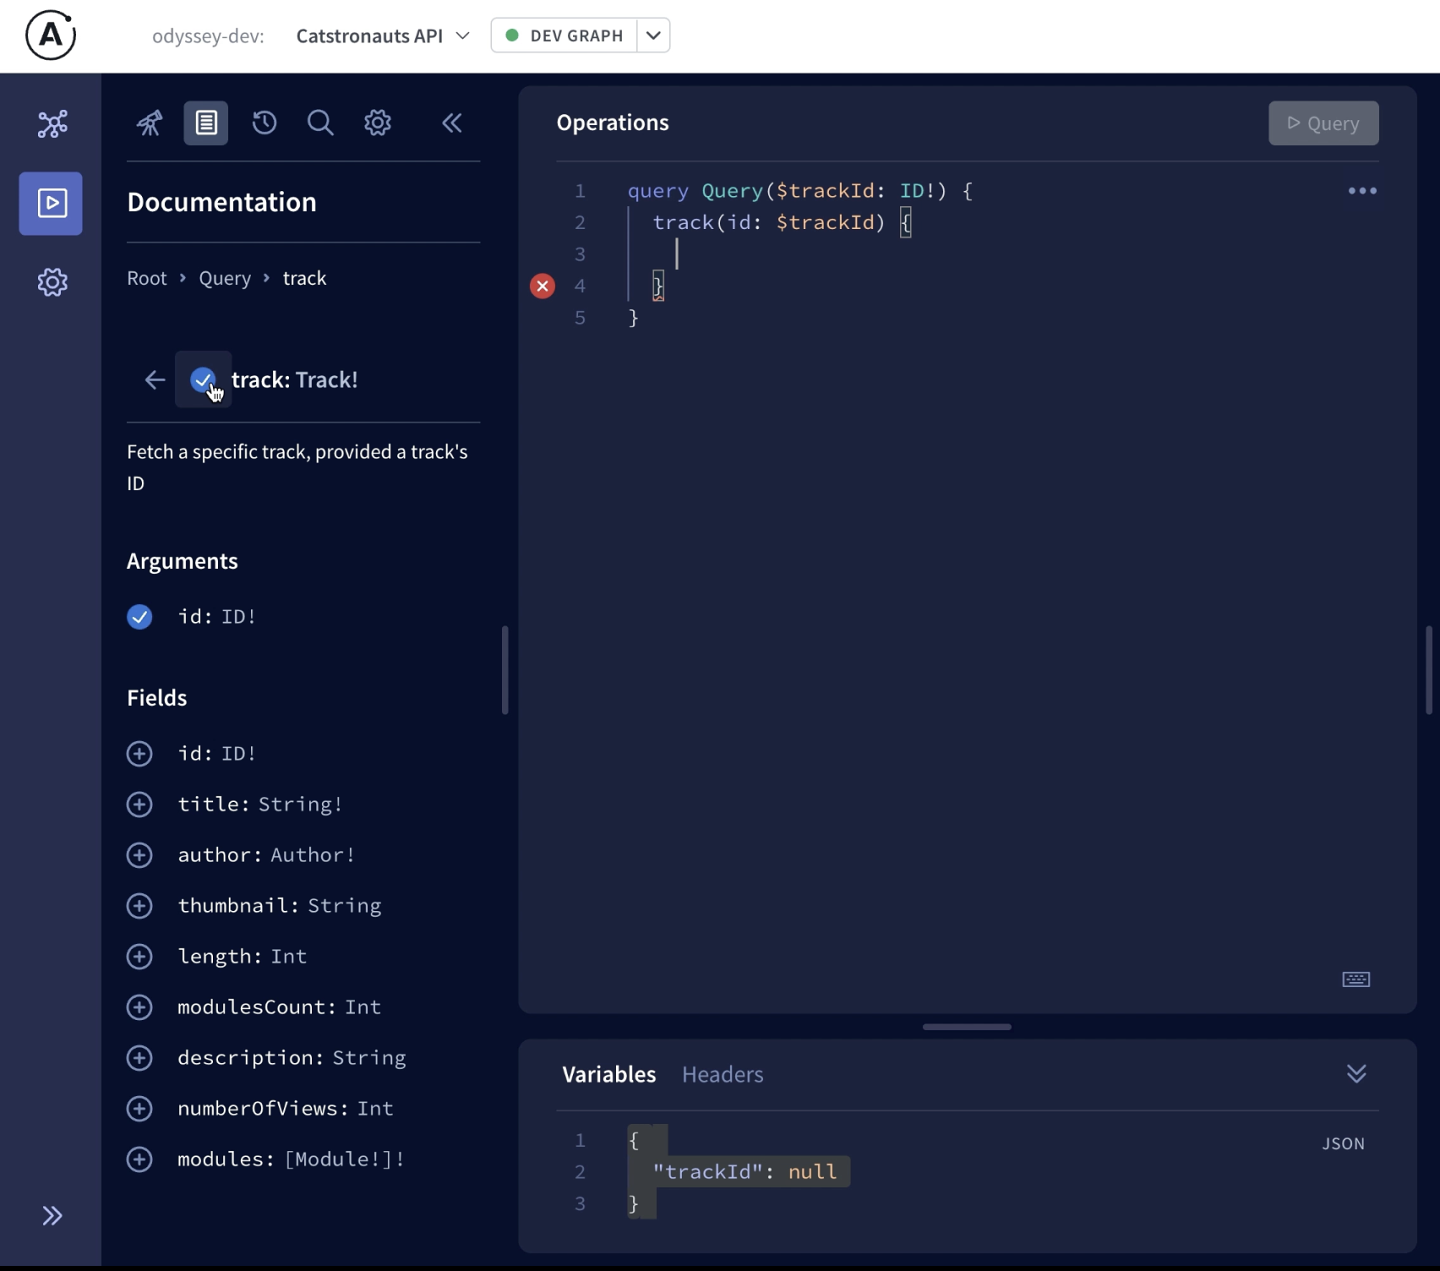Add the description: String field
1440x1271 pixels.
point(140,1058)
